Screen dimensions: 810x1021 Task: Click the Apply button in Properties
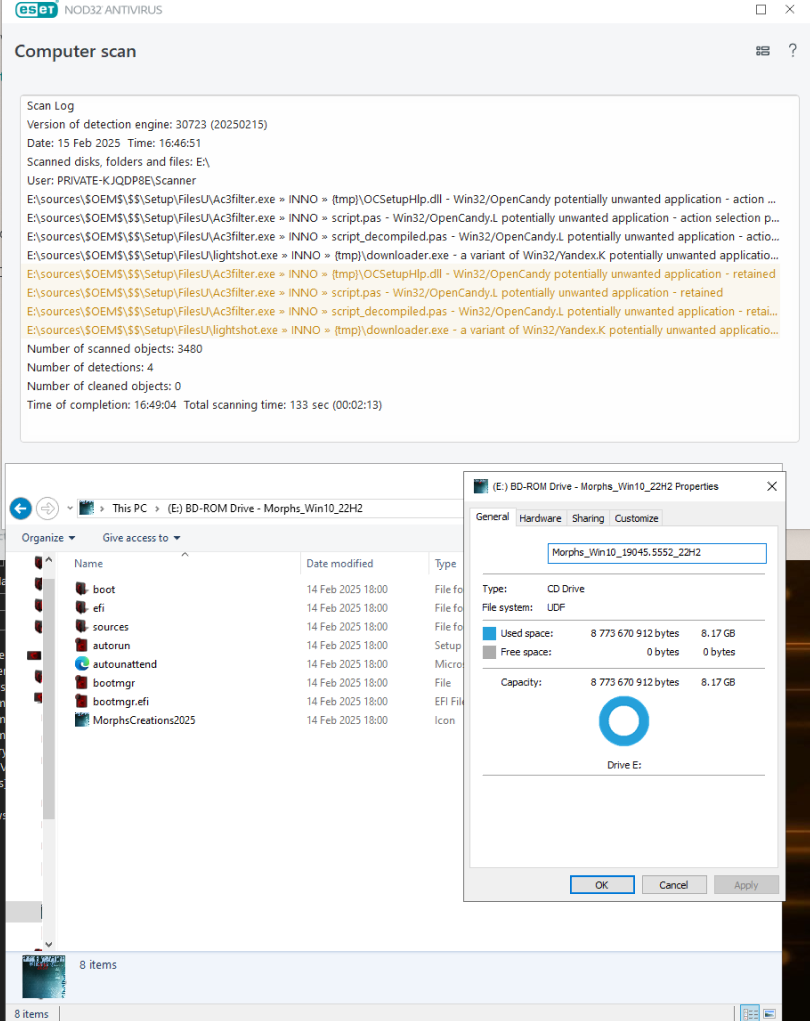pyautogui.click(x=746, y=885)
